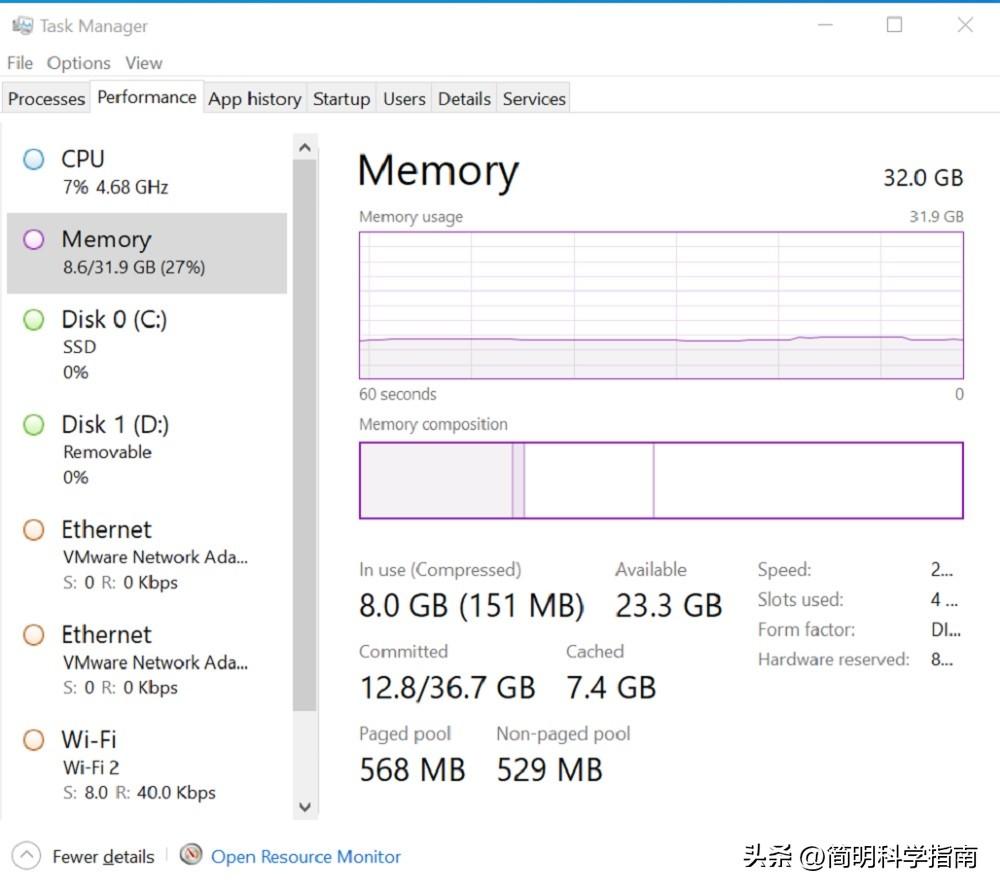Select the Wi-Fi 2 adapter entry text

coord(91,767)
